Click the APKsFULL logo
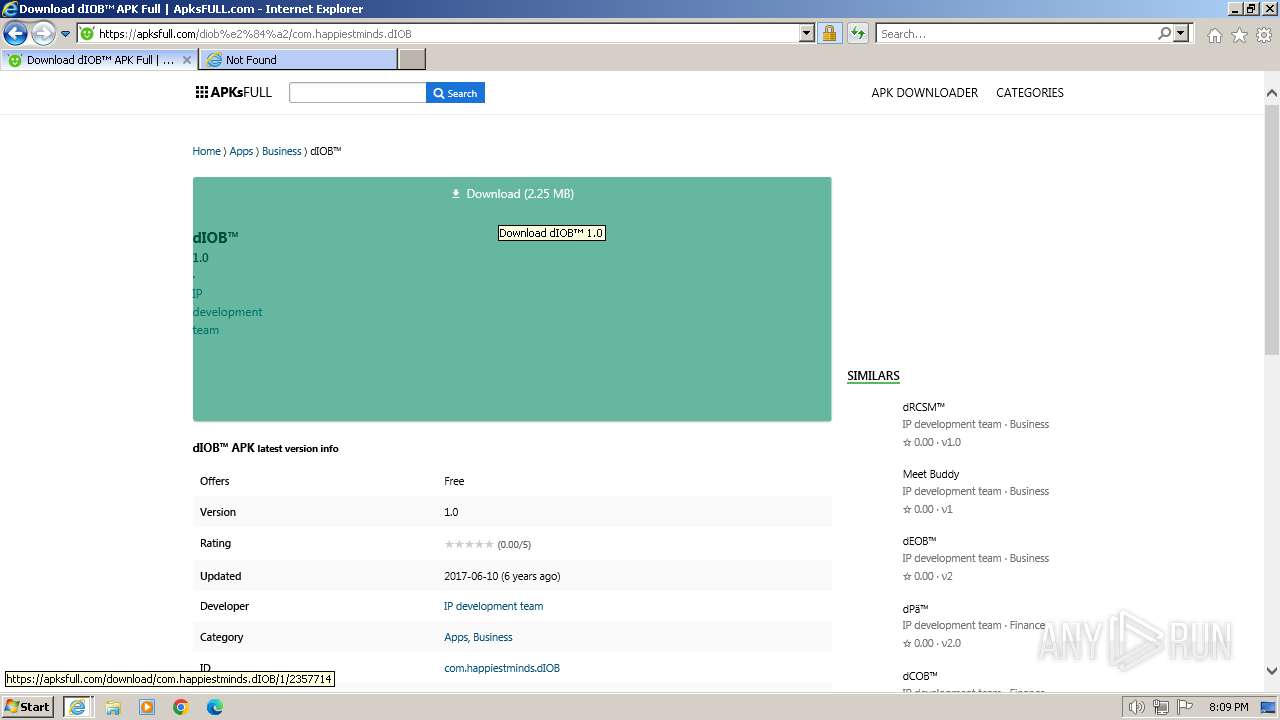 [234, 92]
